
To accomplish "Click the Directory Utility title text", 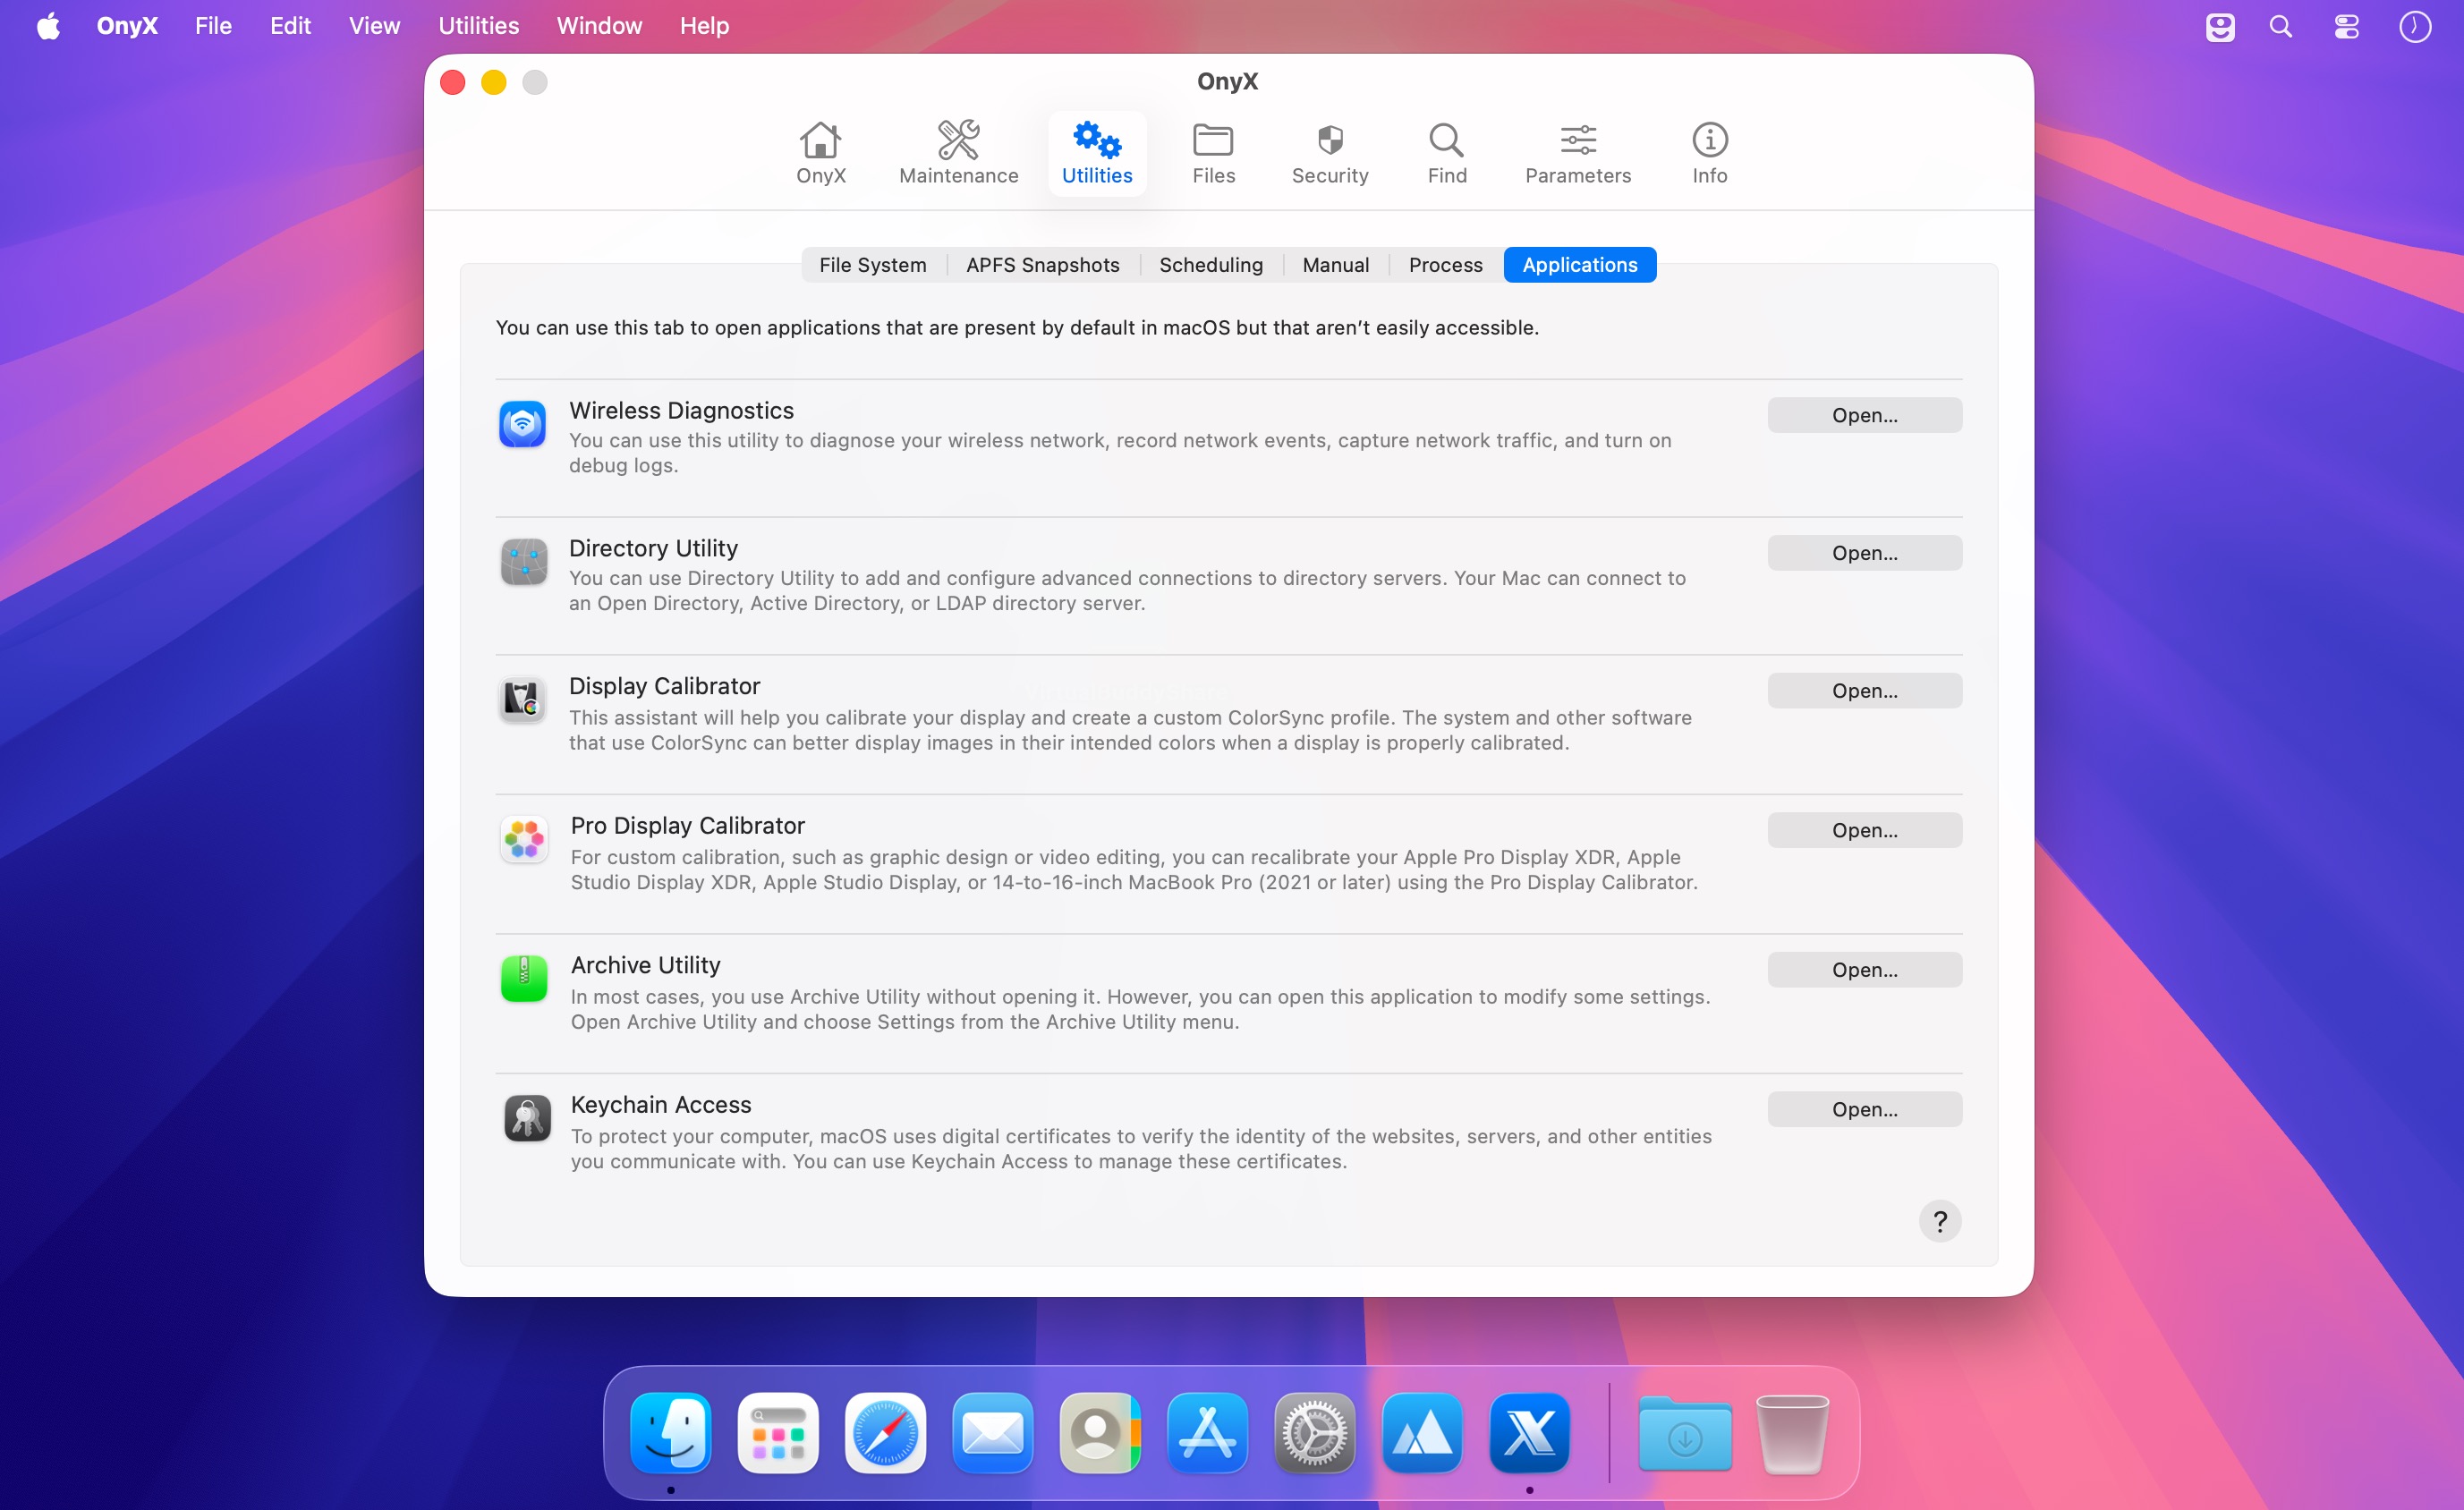I will [x=653, y=548].
